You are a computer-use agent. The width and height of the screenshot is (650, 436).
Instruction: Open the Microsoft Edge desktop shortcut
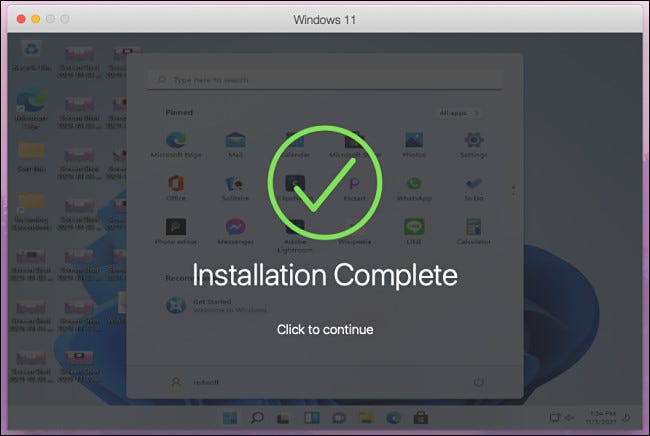click(x=32, y=109)
